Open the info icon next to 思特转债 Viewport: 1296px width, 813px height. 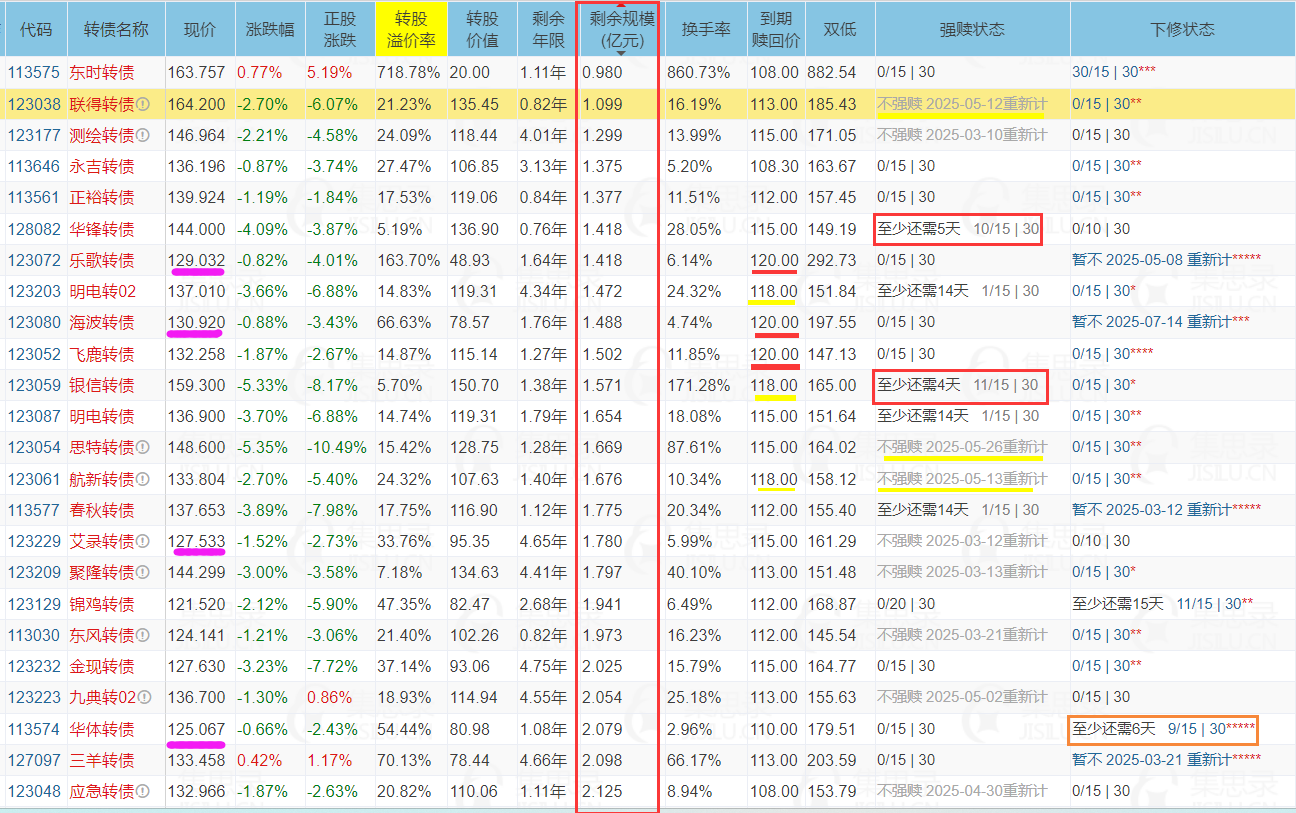[x=143, y=447]
